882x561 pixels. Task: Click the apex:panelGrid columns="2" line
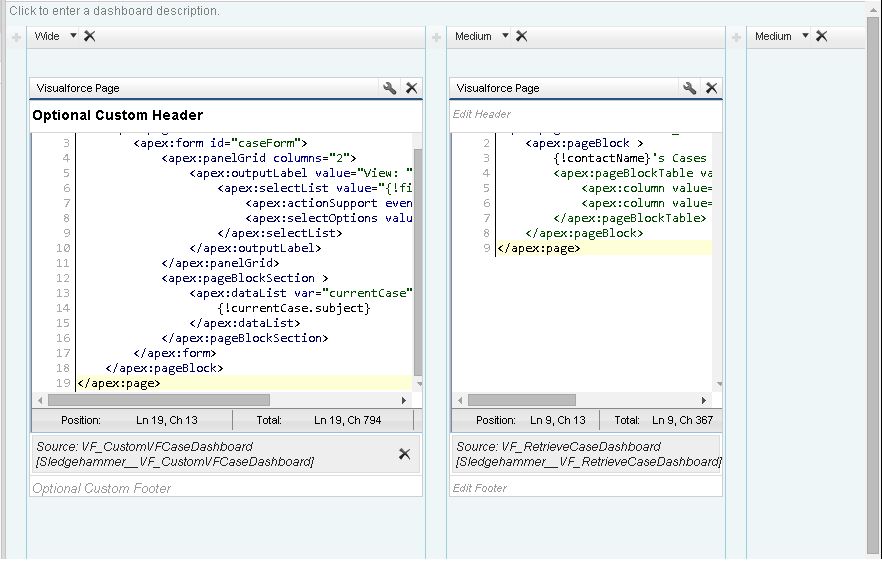click(258, 158)
